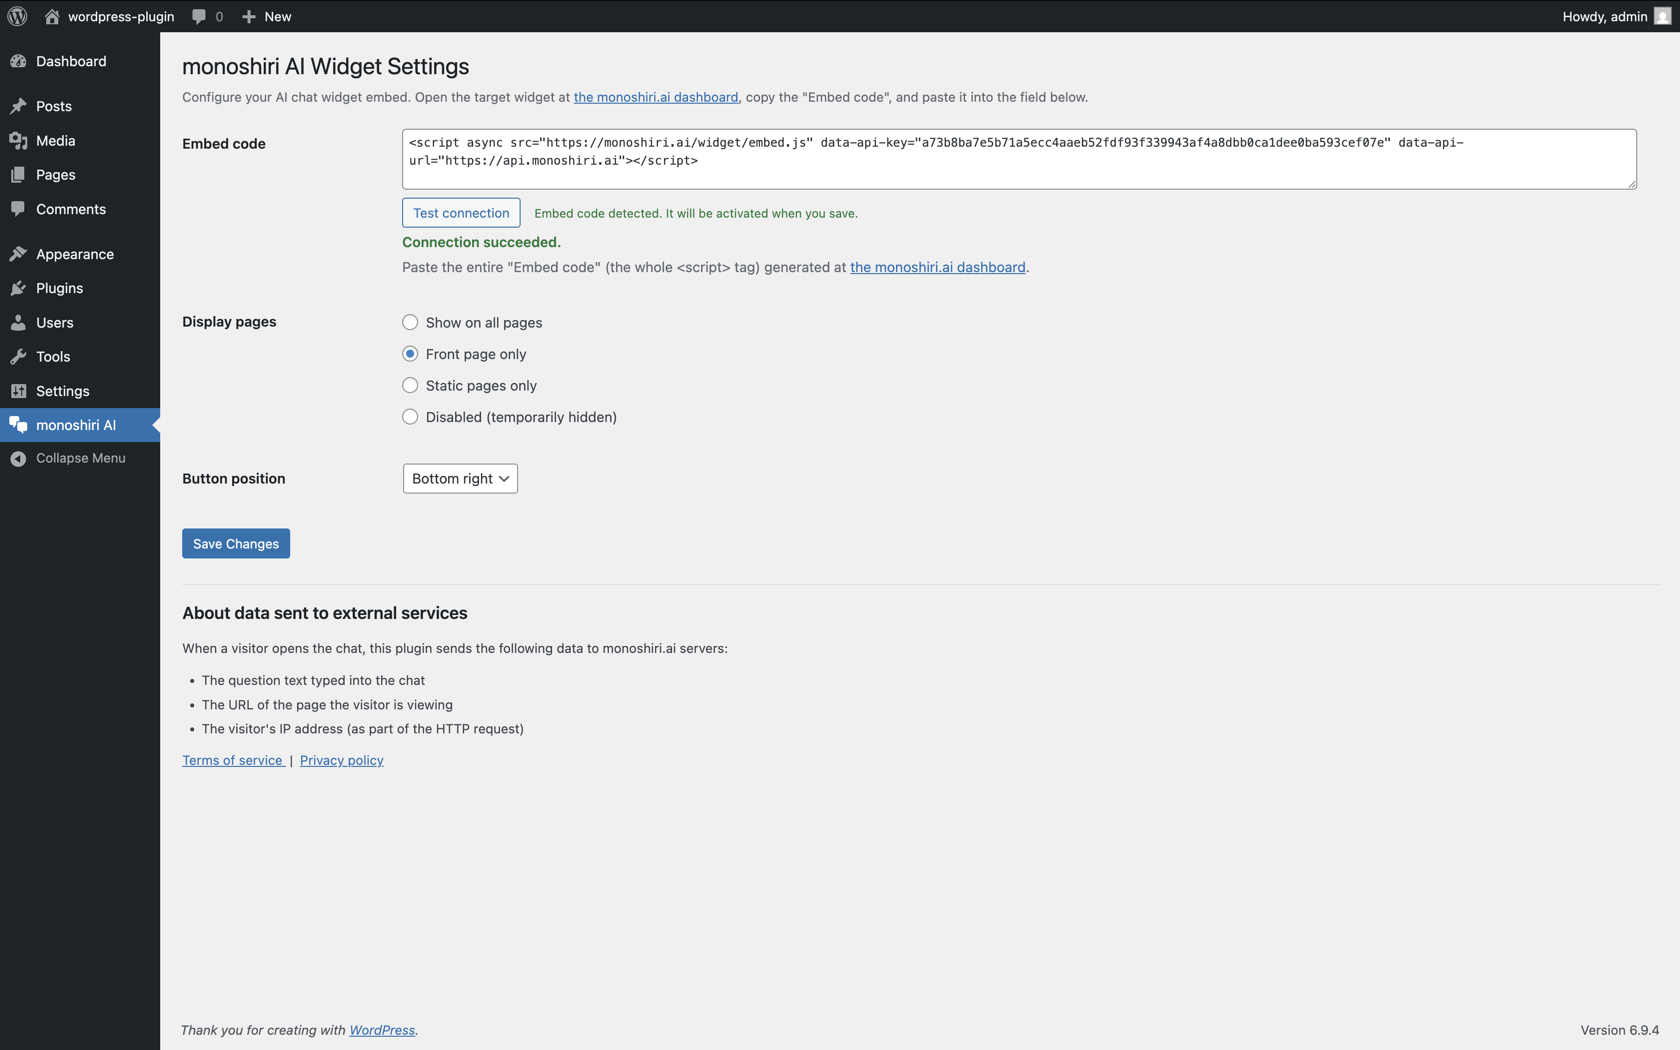The height and width of the screenshot is (1050, 1680).
Task: Select the Show on all pages option
Action: coord(410,322)
